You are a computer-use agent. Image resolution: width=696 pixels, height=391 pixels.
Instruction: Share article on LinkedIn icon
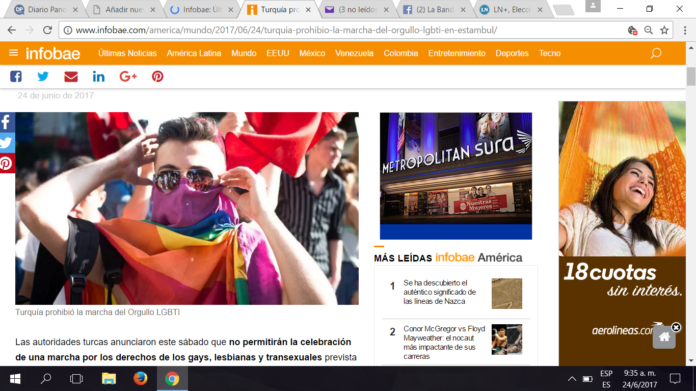(99, 76)
